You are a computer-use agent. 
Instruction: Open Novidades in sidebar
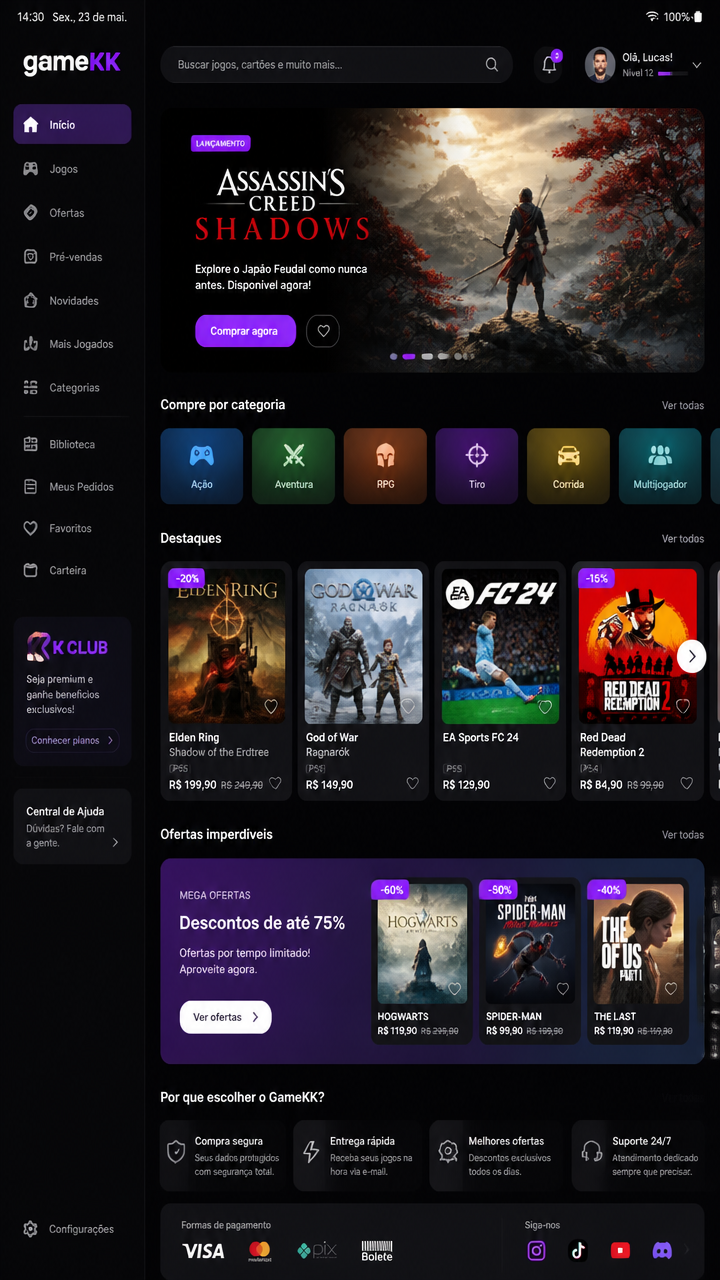tap(72, 301)
